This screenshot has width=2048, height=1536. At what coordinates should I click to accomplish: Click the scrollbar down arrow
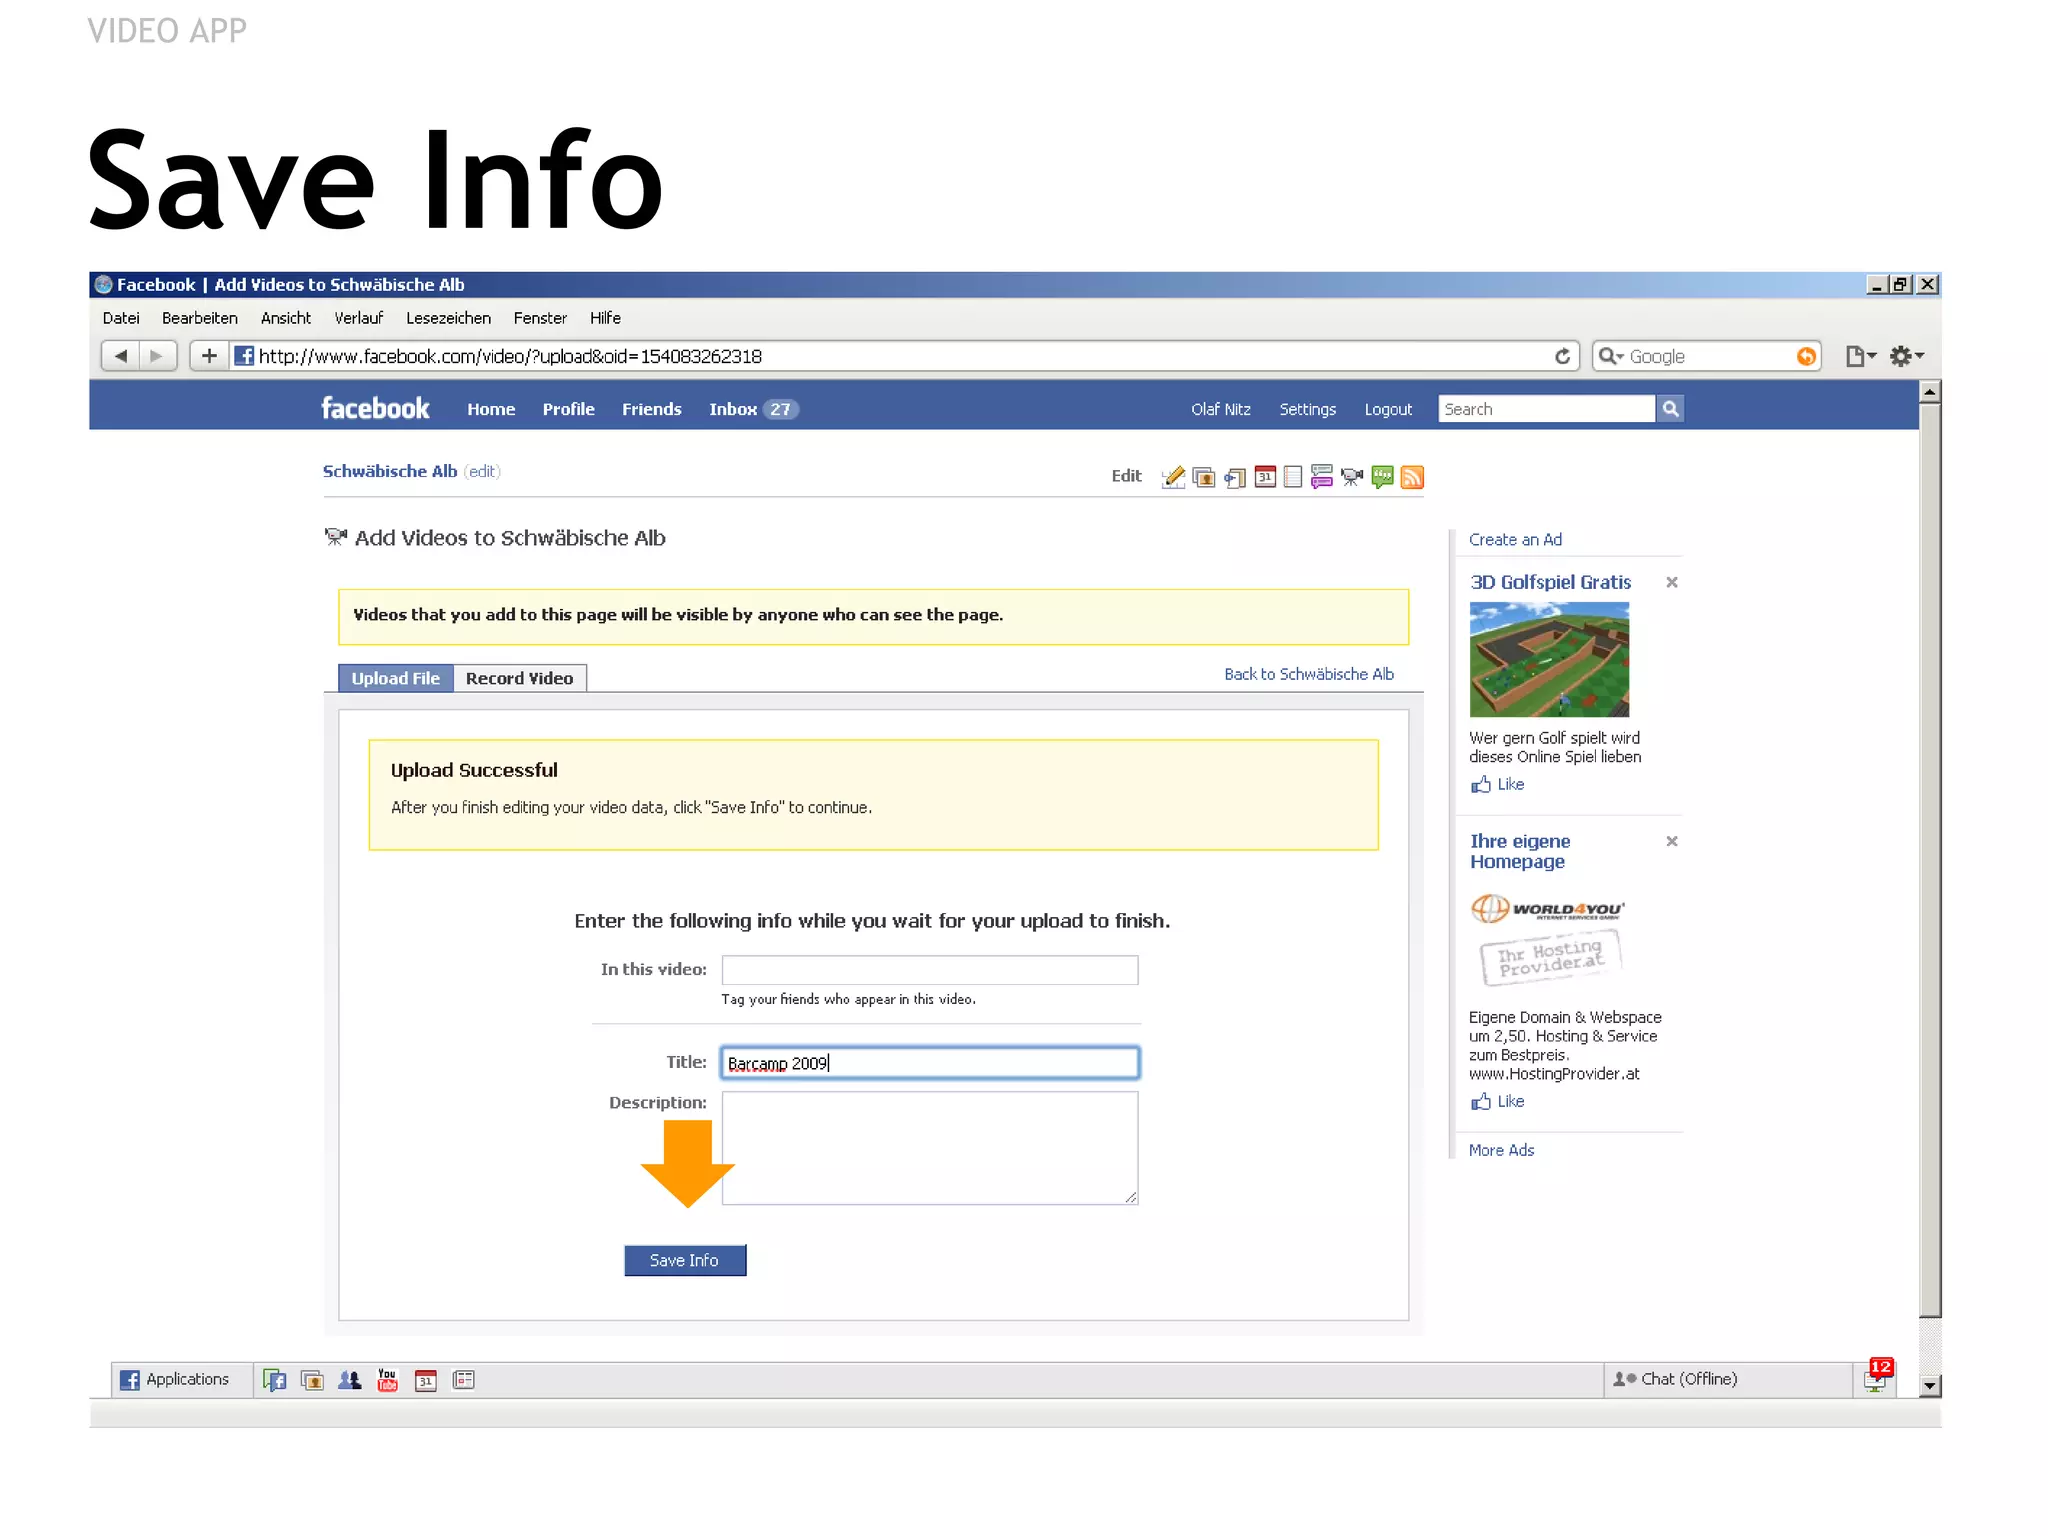pos(1931,1386)
